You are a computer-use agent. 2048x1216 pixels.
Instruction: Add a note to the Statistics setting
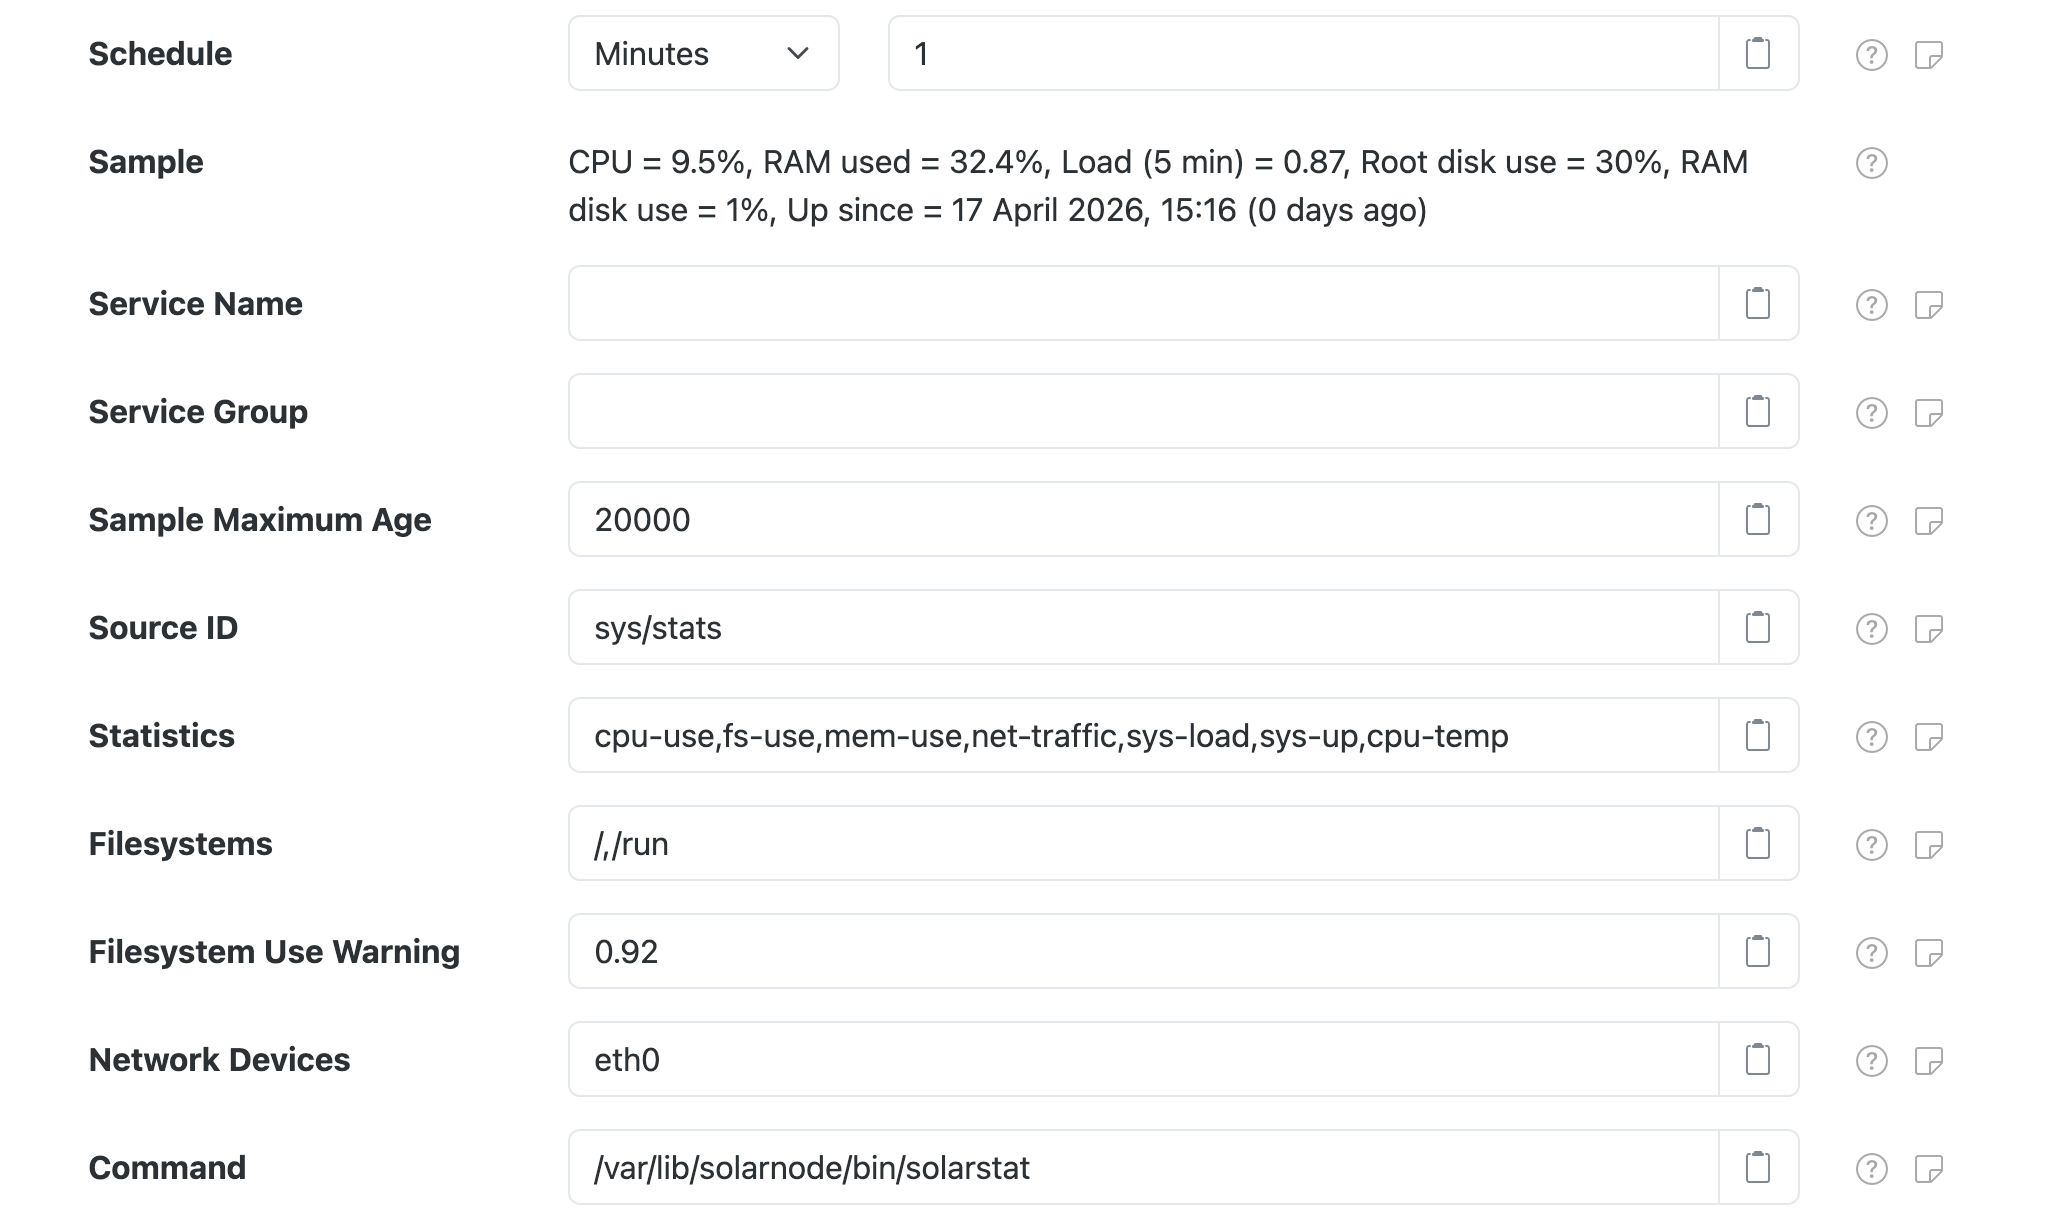click(x=1930, y=735)
